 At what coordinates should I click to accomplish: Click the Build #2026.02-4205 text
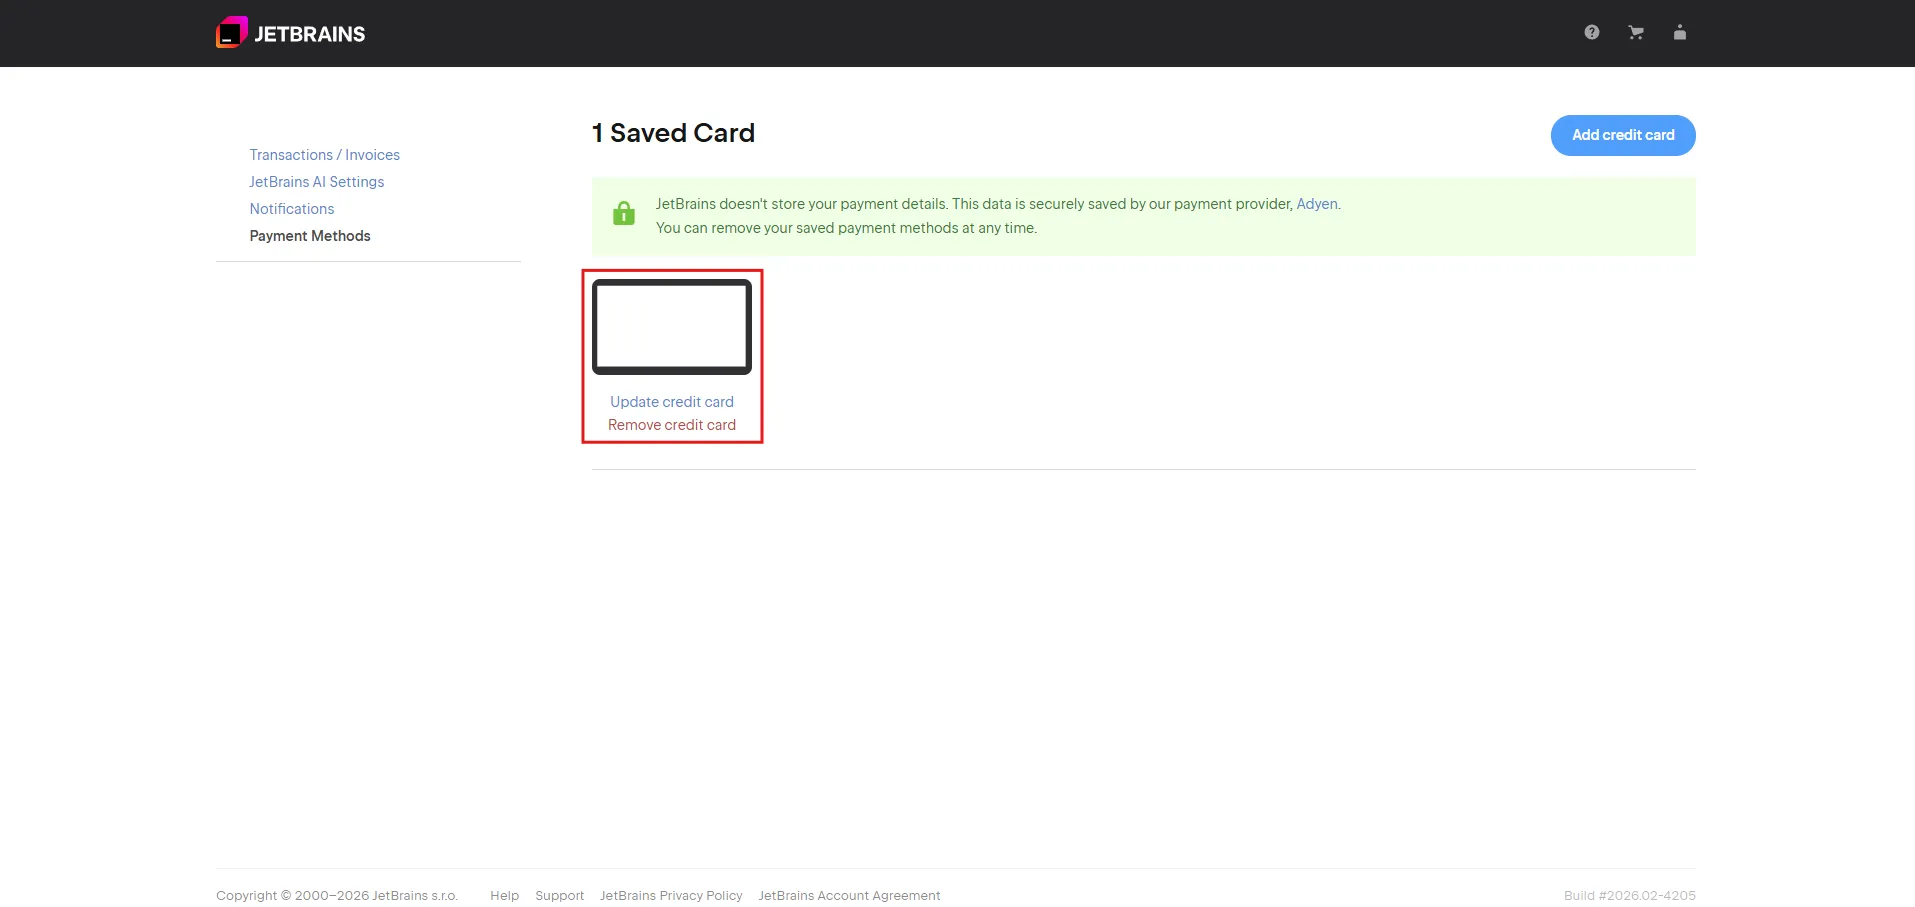coord(1630,896)
